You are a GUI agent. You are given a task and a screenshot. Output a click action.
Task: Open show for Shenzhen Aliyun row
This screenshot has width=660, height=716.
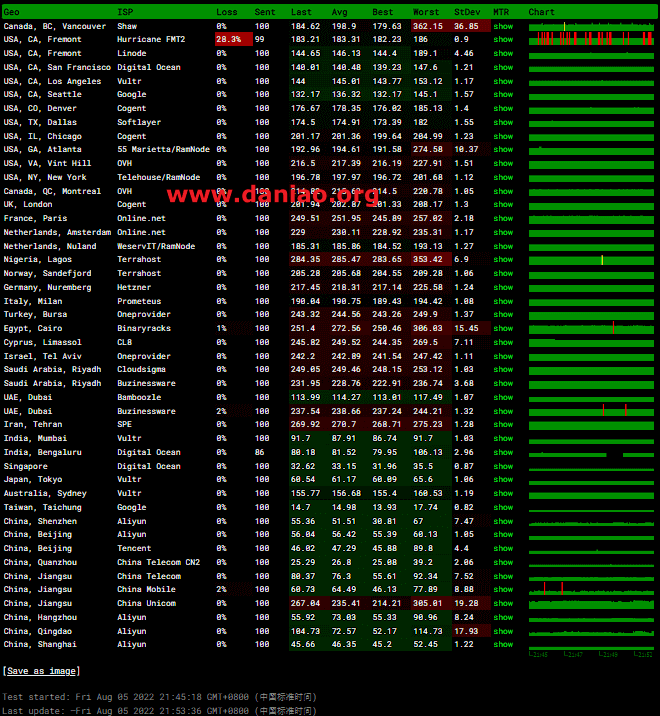(x=503, y=521)
